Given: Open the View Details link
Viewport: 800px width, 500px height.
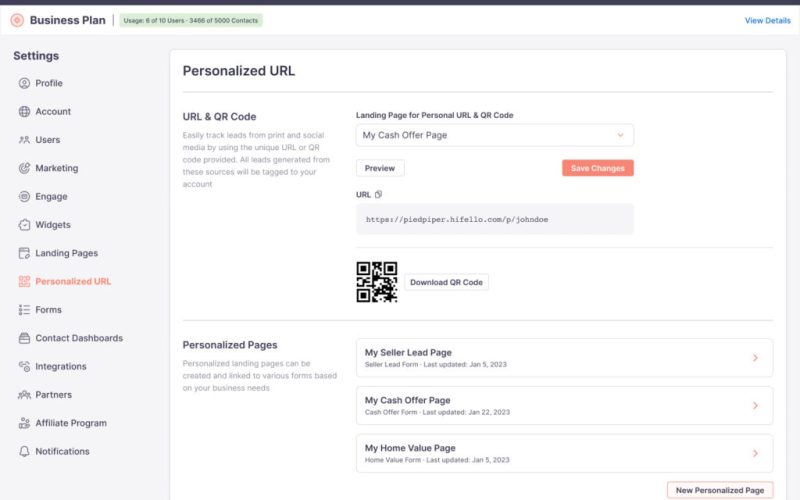Looking at the screenshot, I should [767, 20].
